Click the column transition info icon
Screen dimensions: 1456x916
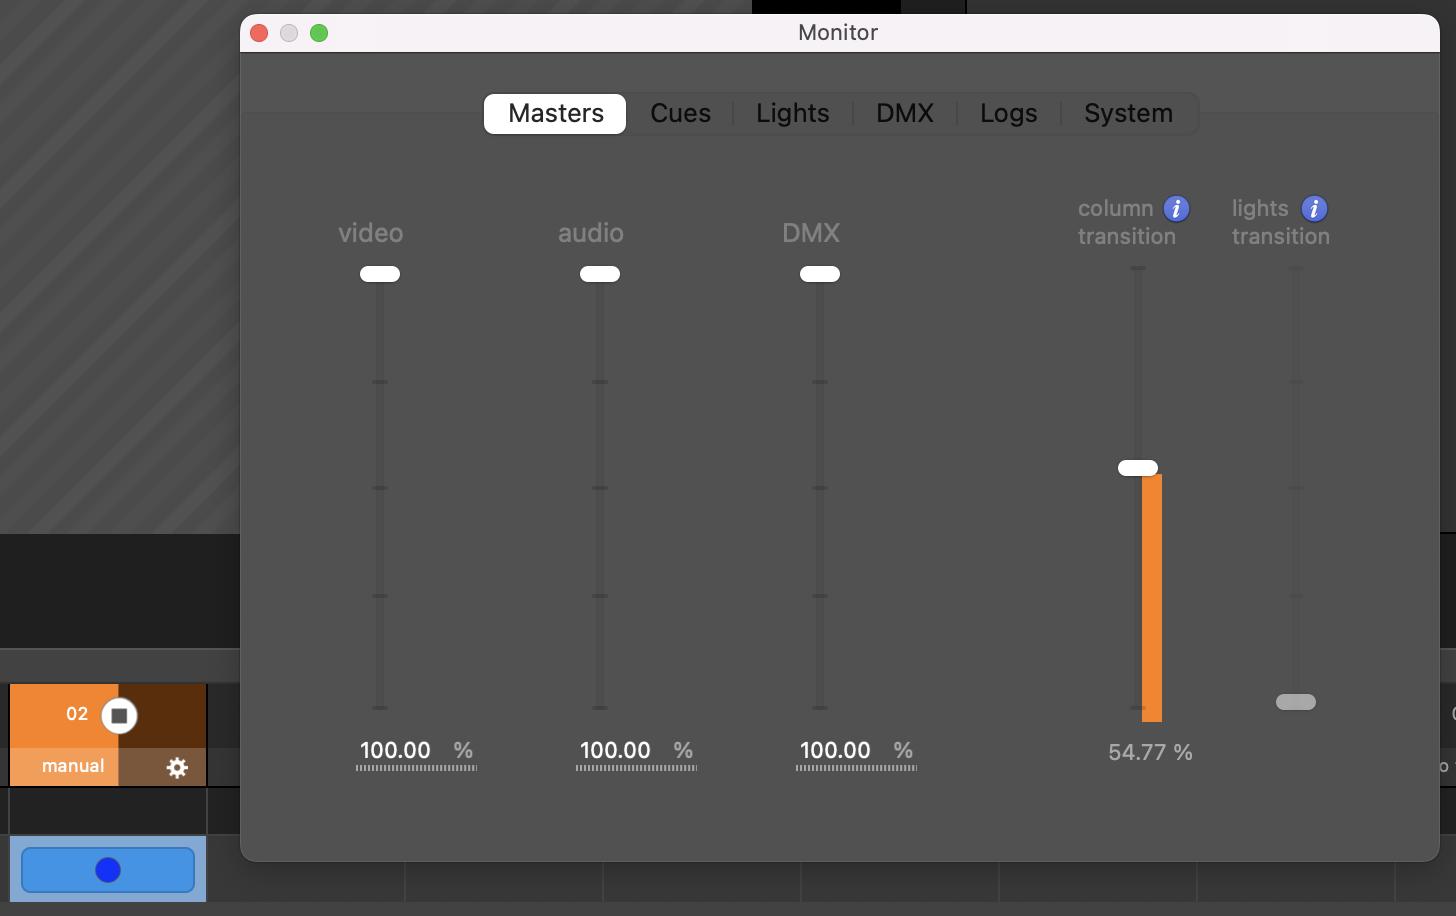click(x=1176, y=209)
